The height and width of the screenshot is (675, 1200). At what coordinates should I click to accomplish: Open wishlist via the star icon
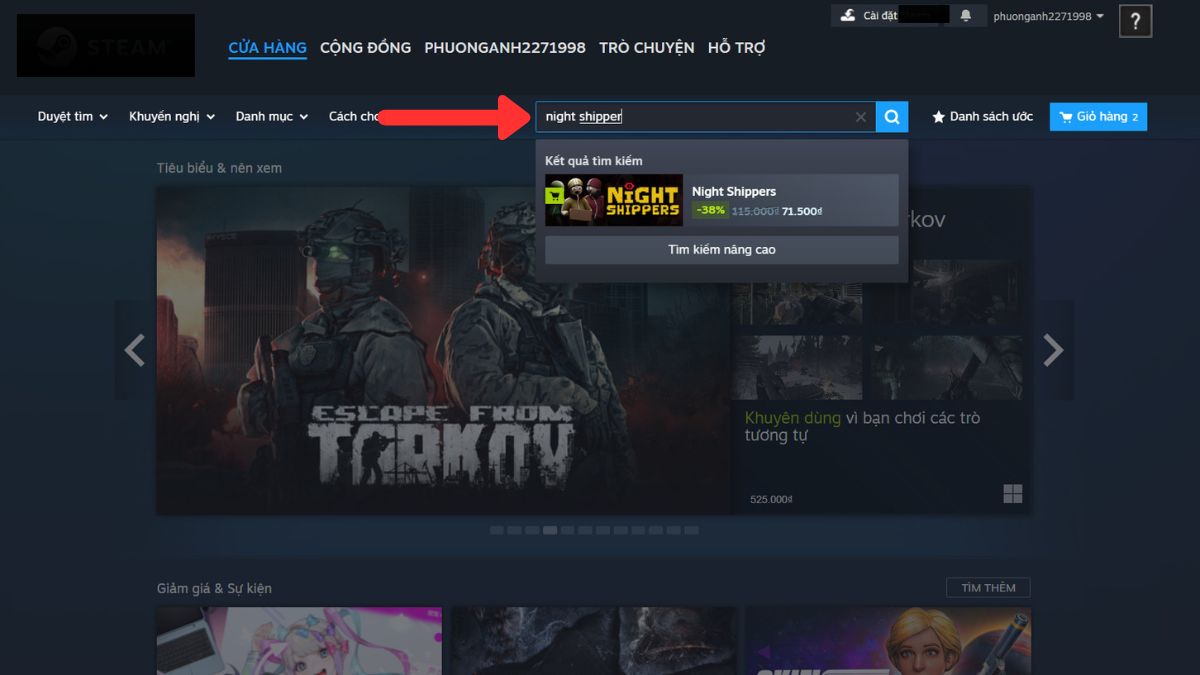(937, 116)
